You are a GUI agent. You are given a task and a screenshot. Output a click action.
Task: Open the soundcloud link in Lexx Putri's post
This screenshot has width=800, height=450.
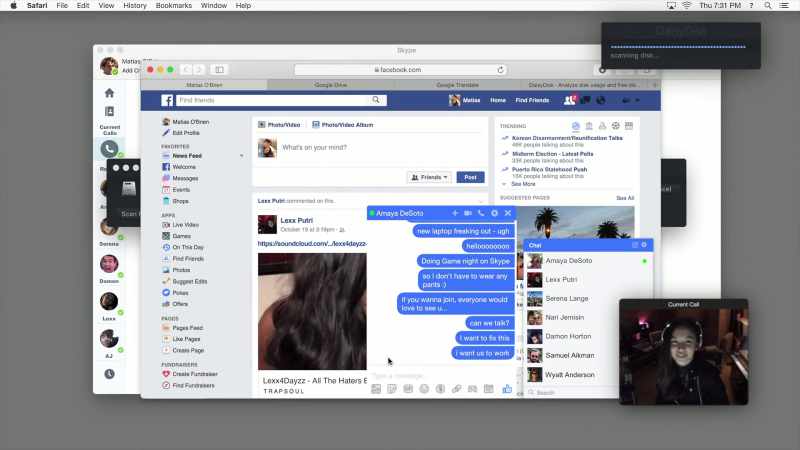tap(312, 244)
